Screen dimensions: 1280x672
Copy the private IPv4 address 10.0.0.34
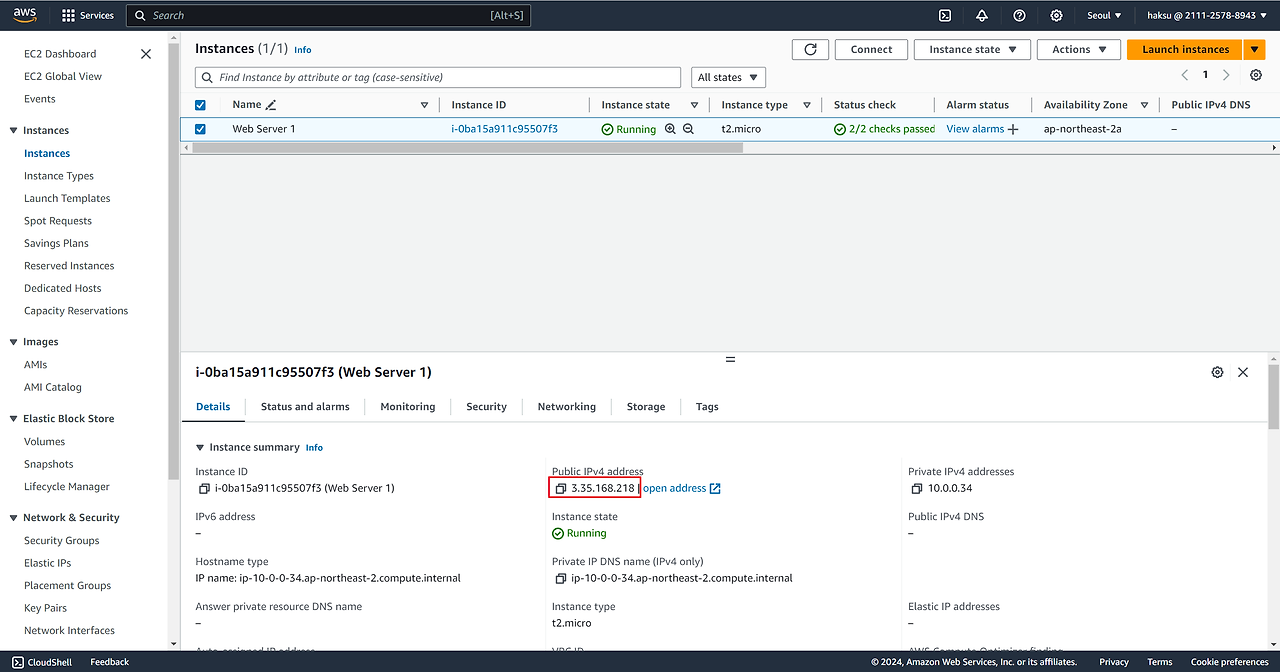917,489
